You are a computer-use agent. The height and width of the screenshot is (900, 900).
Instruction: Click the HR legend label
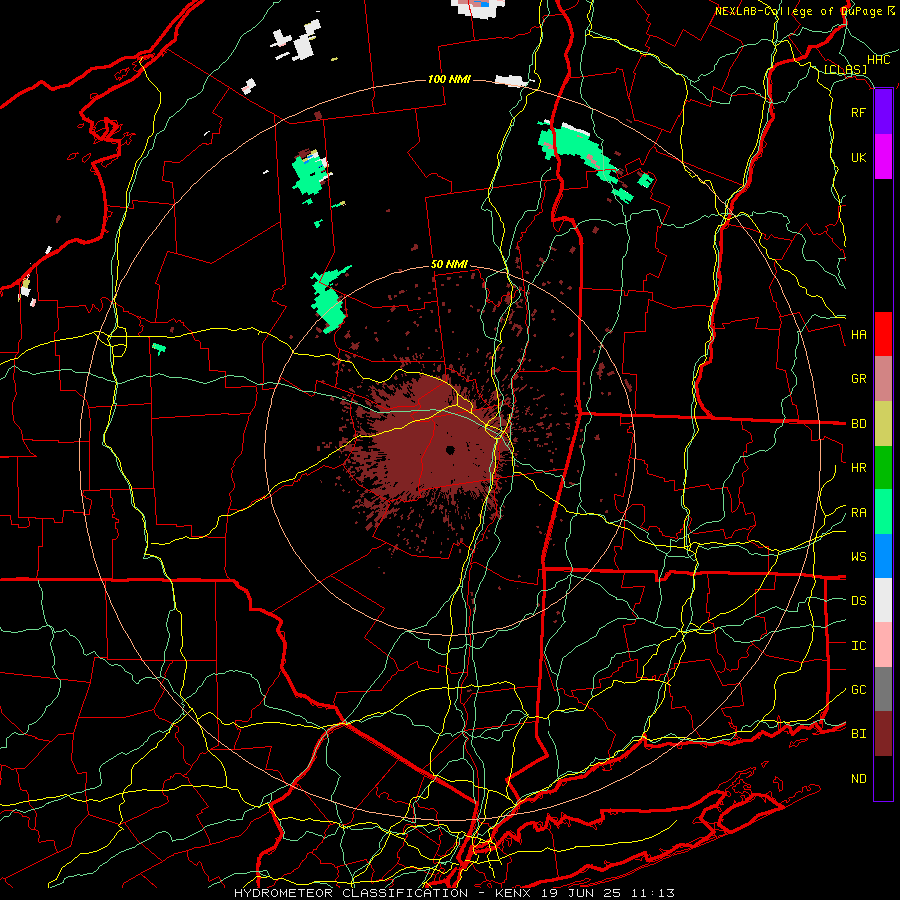(x=858, y=468)
